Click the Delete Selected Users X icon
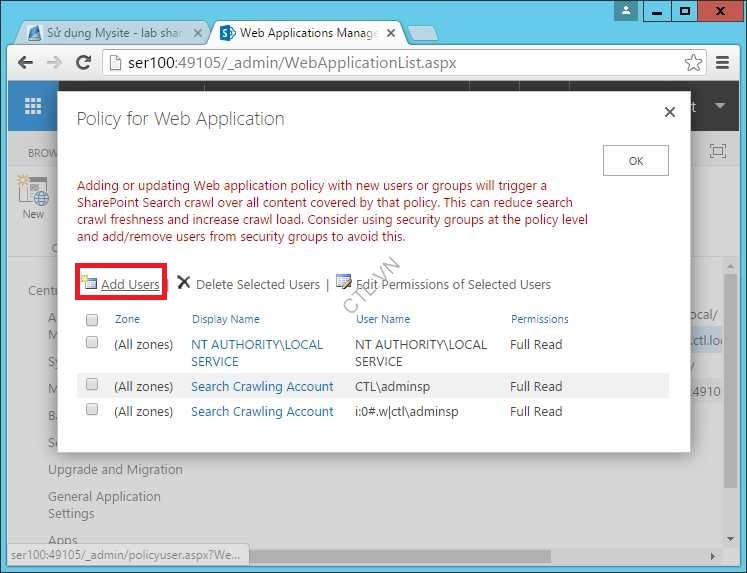Viewport: 747px width, 573px height. point(183,283)
